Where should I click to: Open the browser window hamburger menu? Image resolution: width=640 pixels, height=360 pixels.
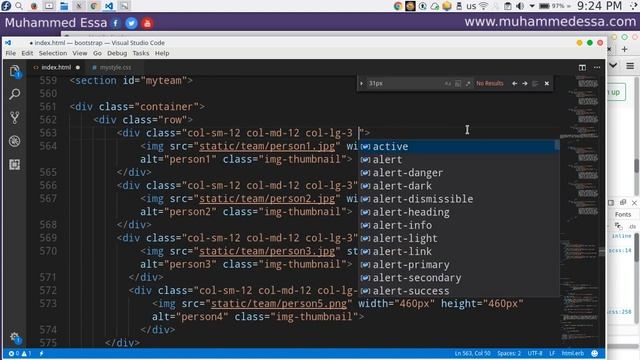(x=630, y=66)
